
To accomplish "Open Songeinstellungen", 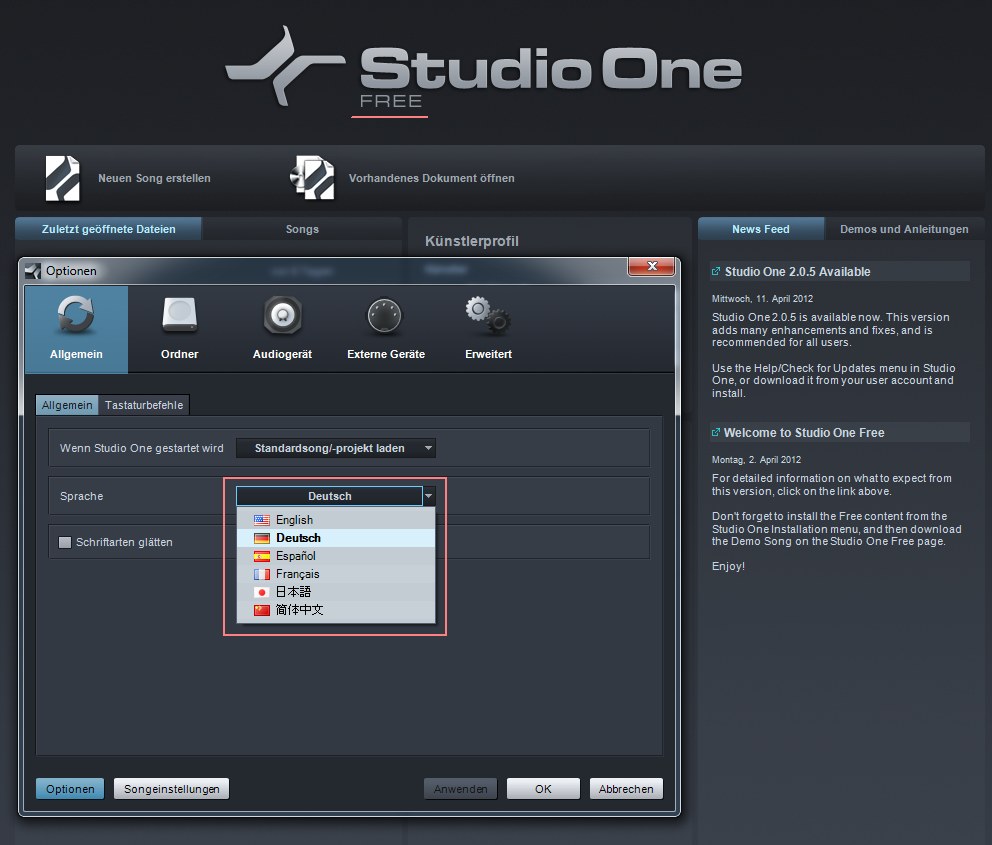I will point(171,789).
